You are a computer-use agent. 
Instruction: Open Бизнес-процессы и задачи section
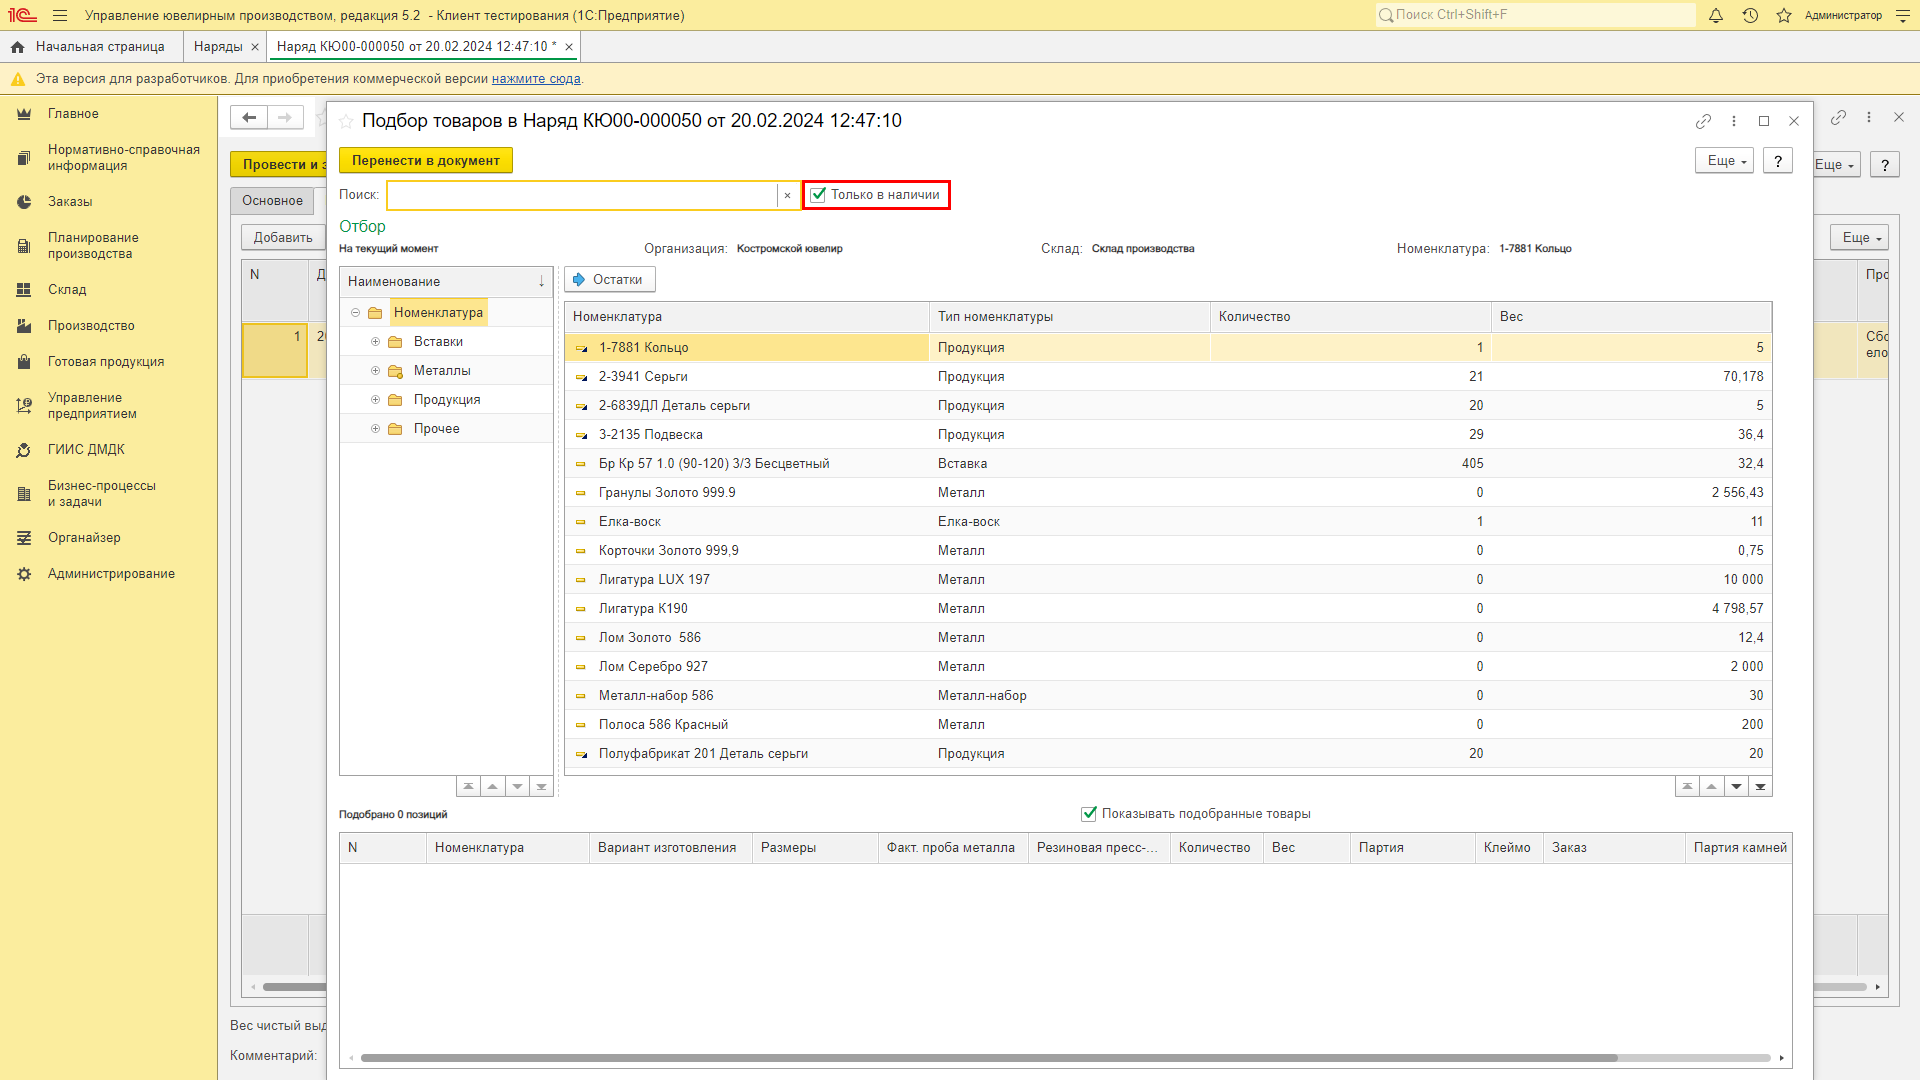(102, 494)
